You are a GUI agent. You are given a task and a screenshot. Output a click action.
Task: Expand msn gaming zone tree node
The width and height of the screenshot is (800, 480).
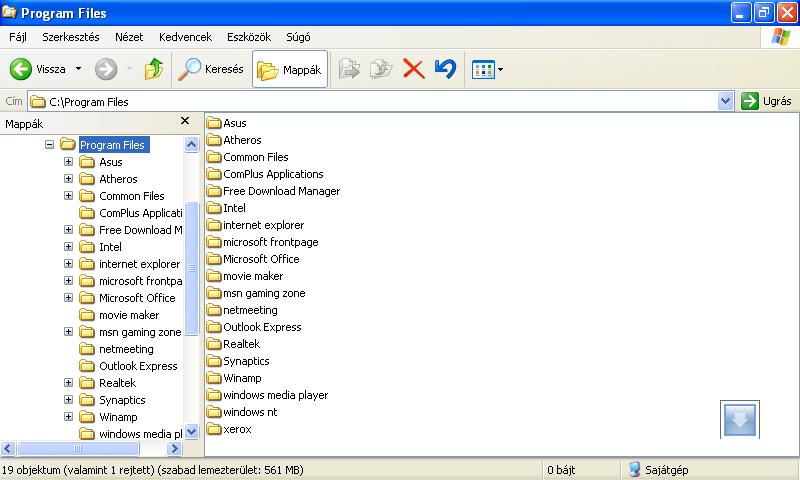68,332
